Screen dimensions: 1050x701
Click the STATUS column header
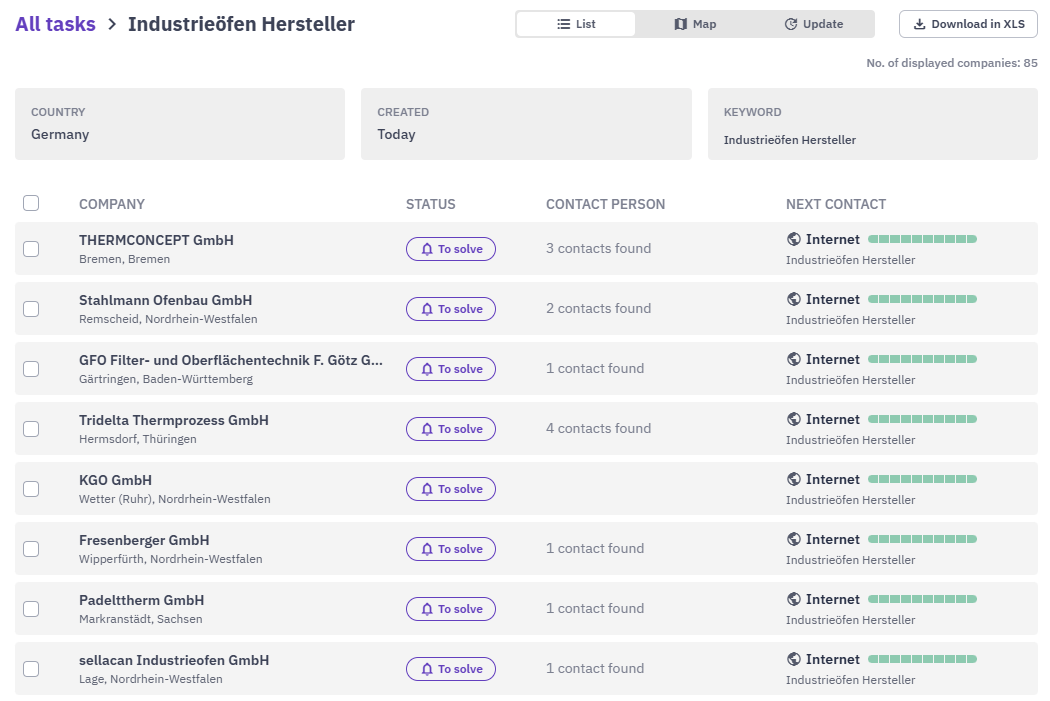(431, 204)
